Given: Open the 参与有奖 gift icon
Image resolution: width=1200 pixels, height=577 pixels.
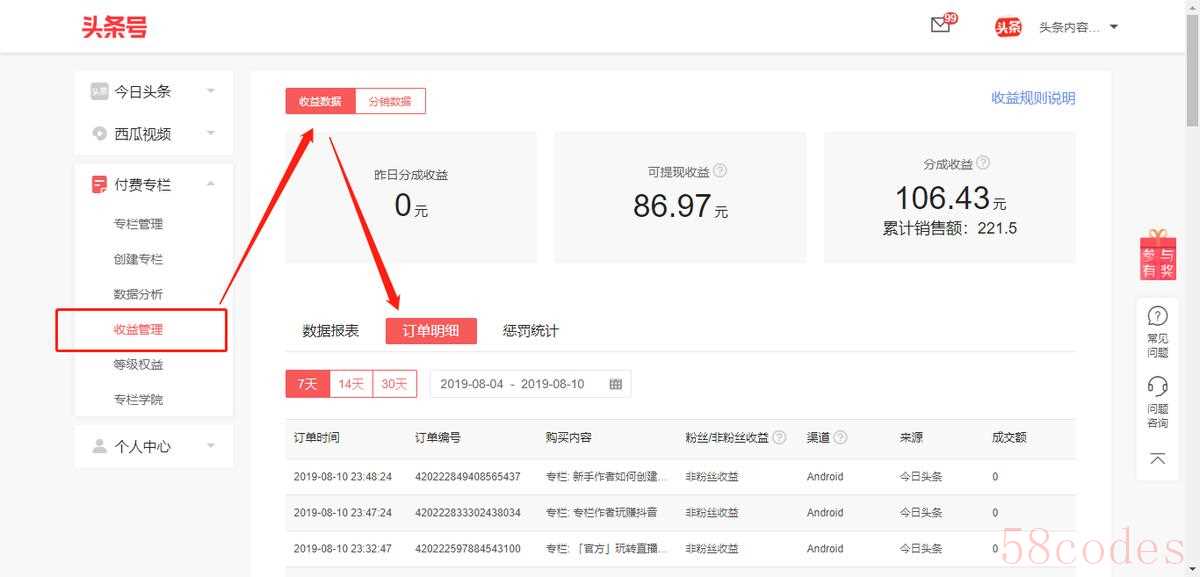Looking at the screenshot, I should [1157, 255].
